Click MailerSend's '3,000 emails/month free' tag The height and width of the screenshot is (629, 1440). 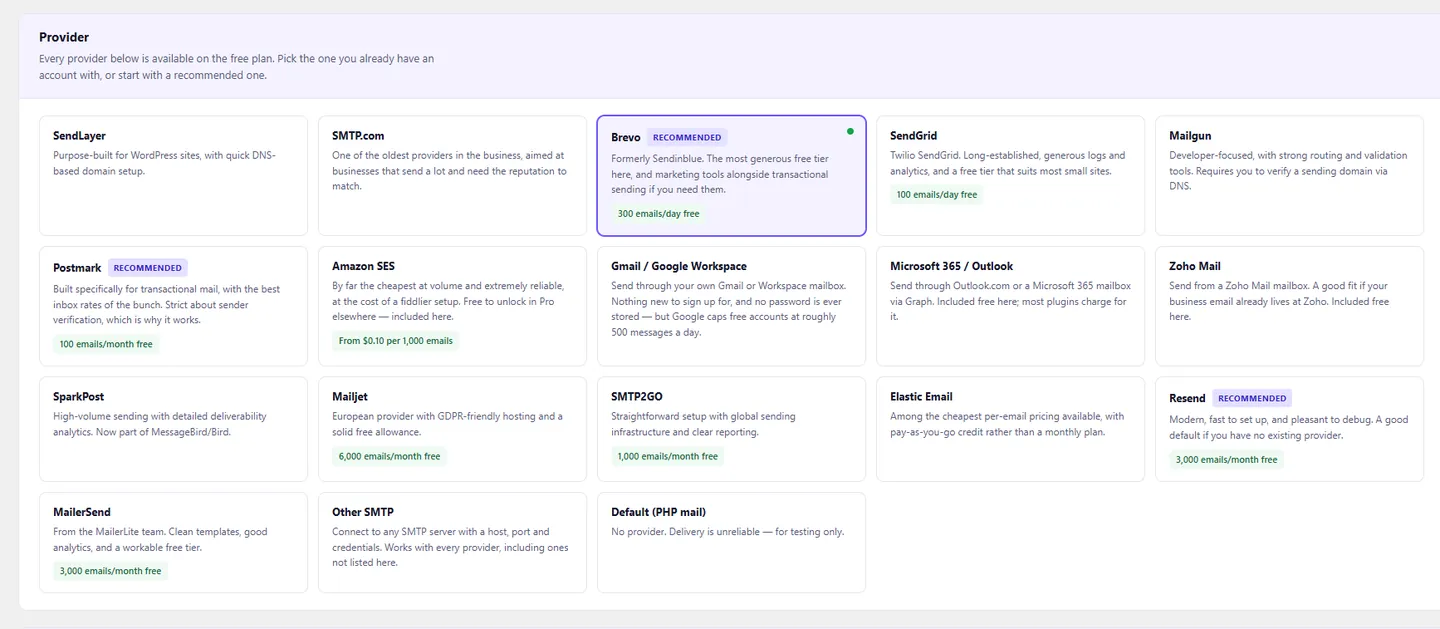[110, 571]
